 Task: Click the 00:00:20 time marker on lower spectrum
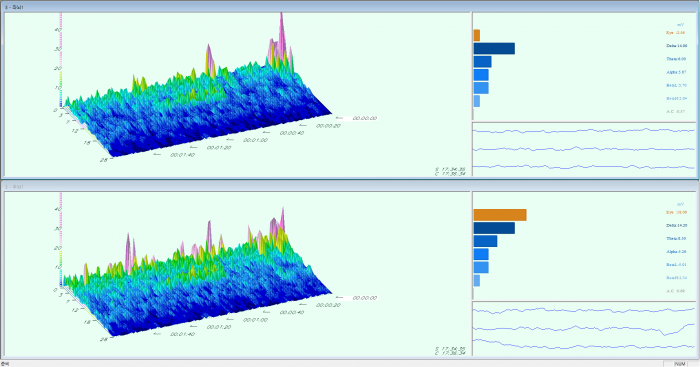[328, 305]
